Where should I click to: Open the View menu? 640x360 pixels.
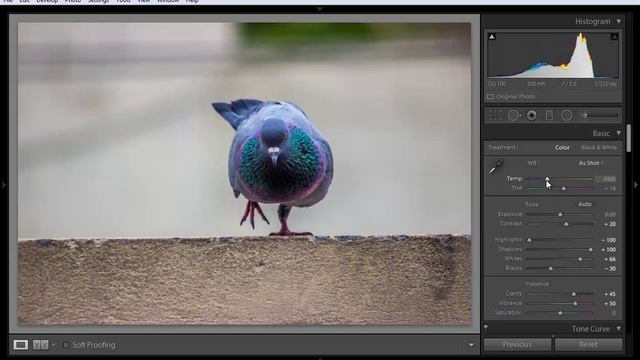(x=144, y=1)
